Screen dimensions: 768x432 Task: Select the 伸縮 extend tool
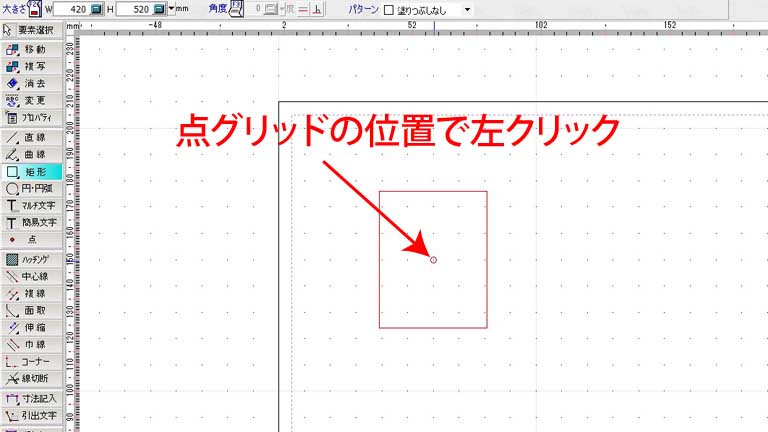tap(32, 328)
